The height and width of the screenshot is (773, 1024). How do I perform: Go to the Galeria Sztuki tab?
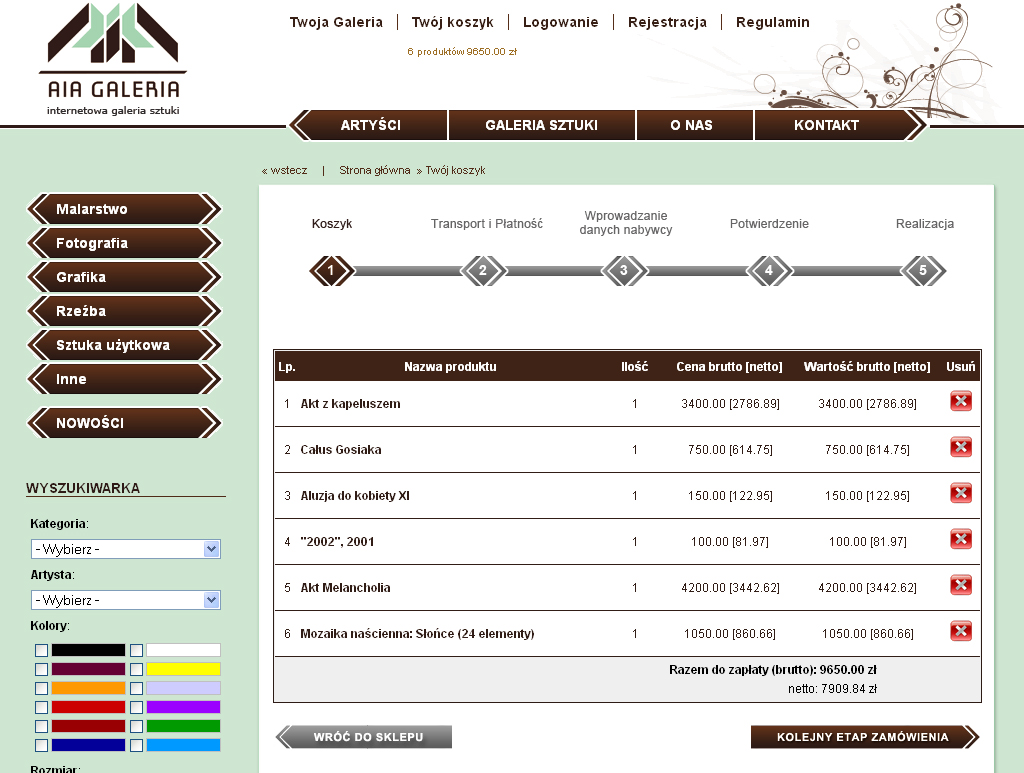pyautogui.click(x=541, y=125)
